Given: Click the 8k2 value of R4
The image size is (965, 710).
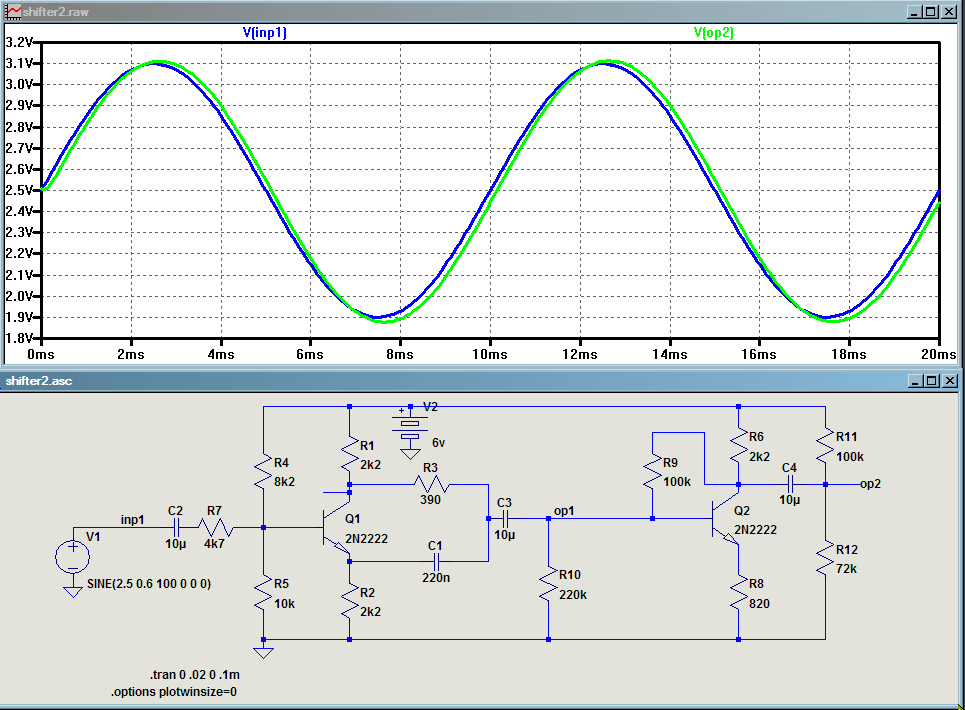Looking at the screenshot, I should [x=284, y=482].
